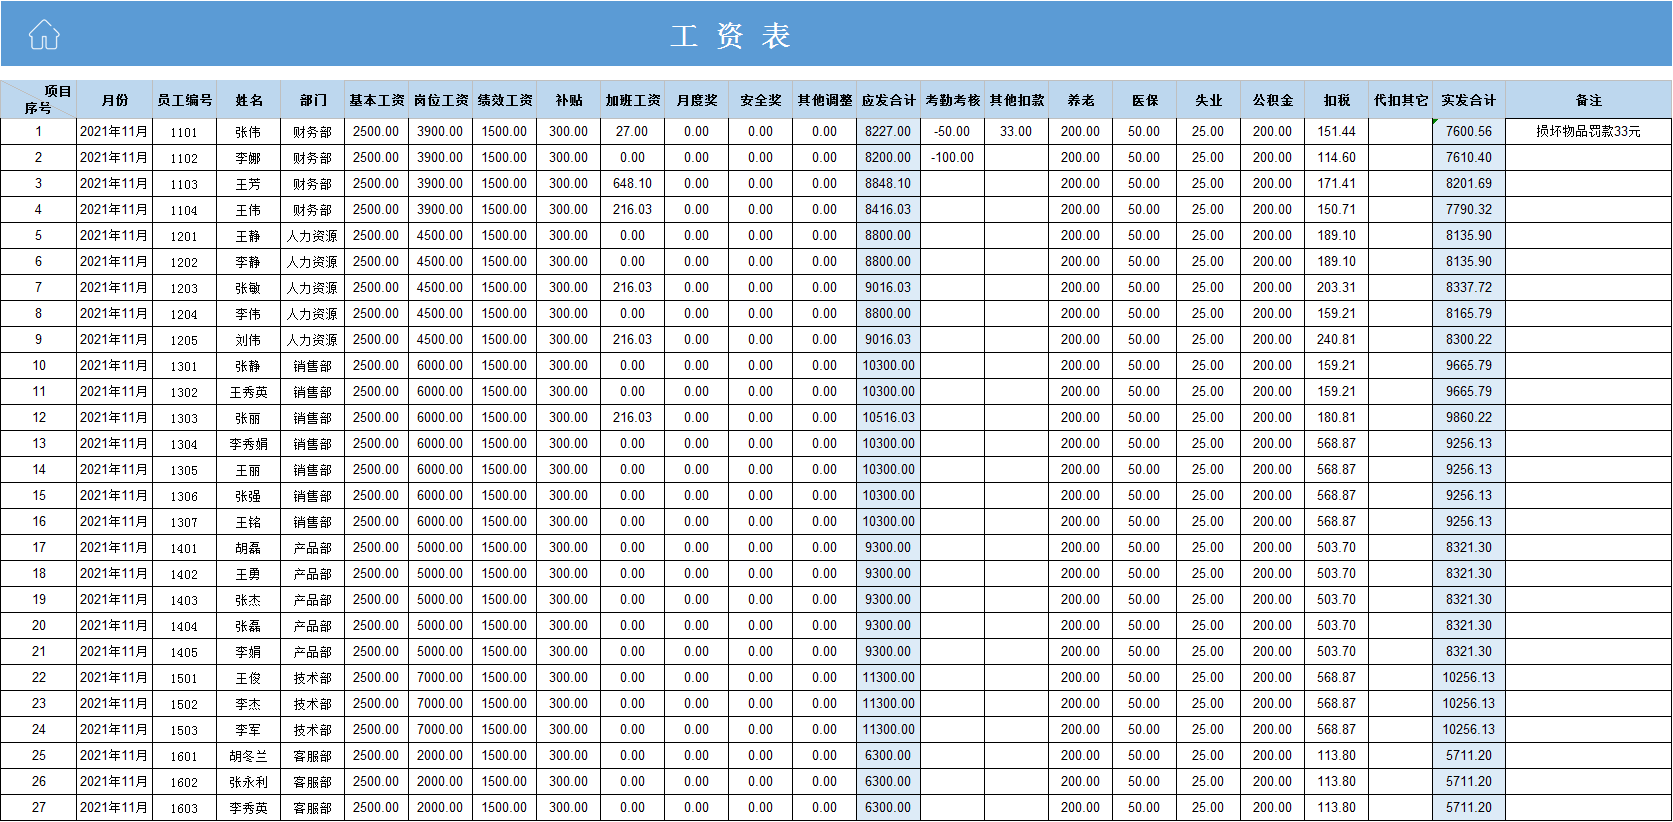1673x822 pixels.
Task: Click tax cell 171.41
Action: click(1337, 183)
